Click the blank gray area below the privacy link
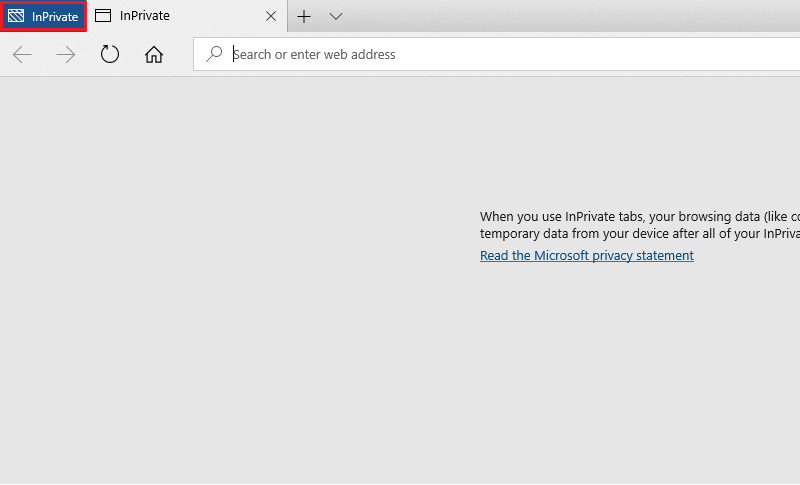800x485 pixels. coord(586,360)
